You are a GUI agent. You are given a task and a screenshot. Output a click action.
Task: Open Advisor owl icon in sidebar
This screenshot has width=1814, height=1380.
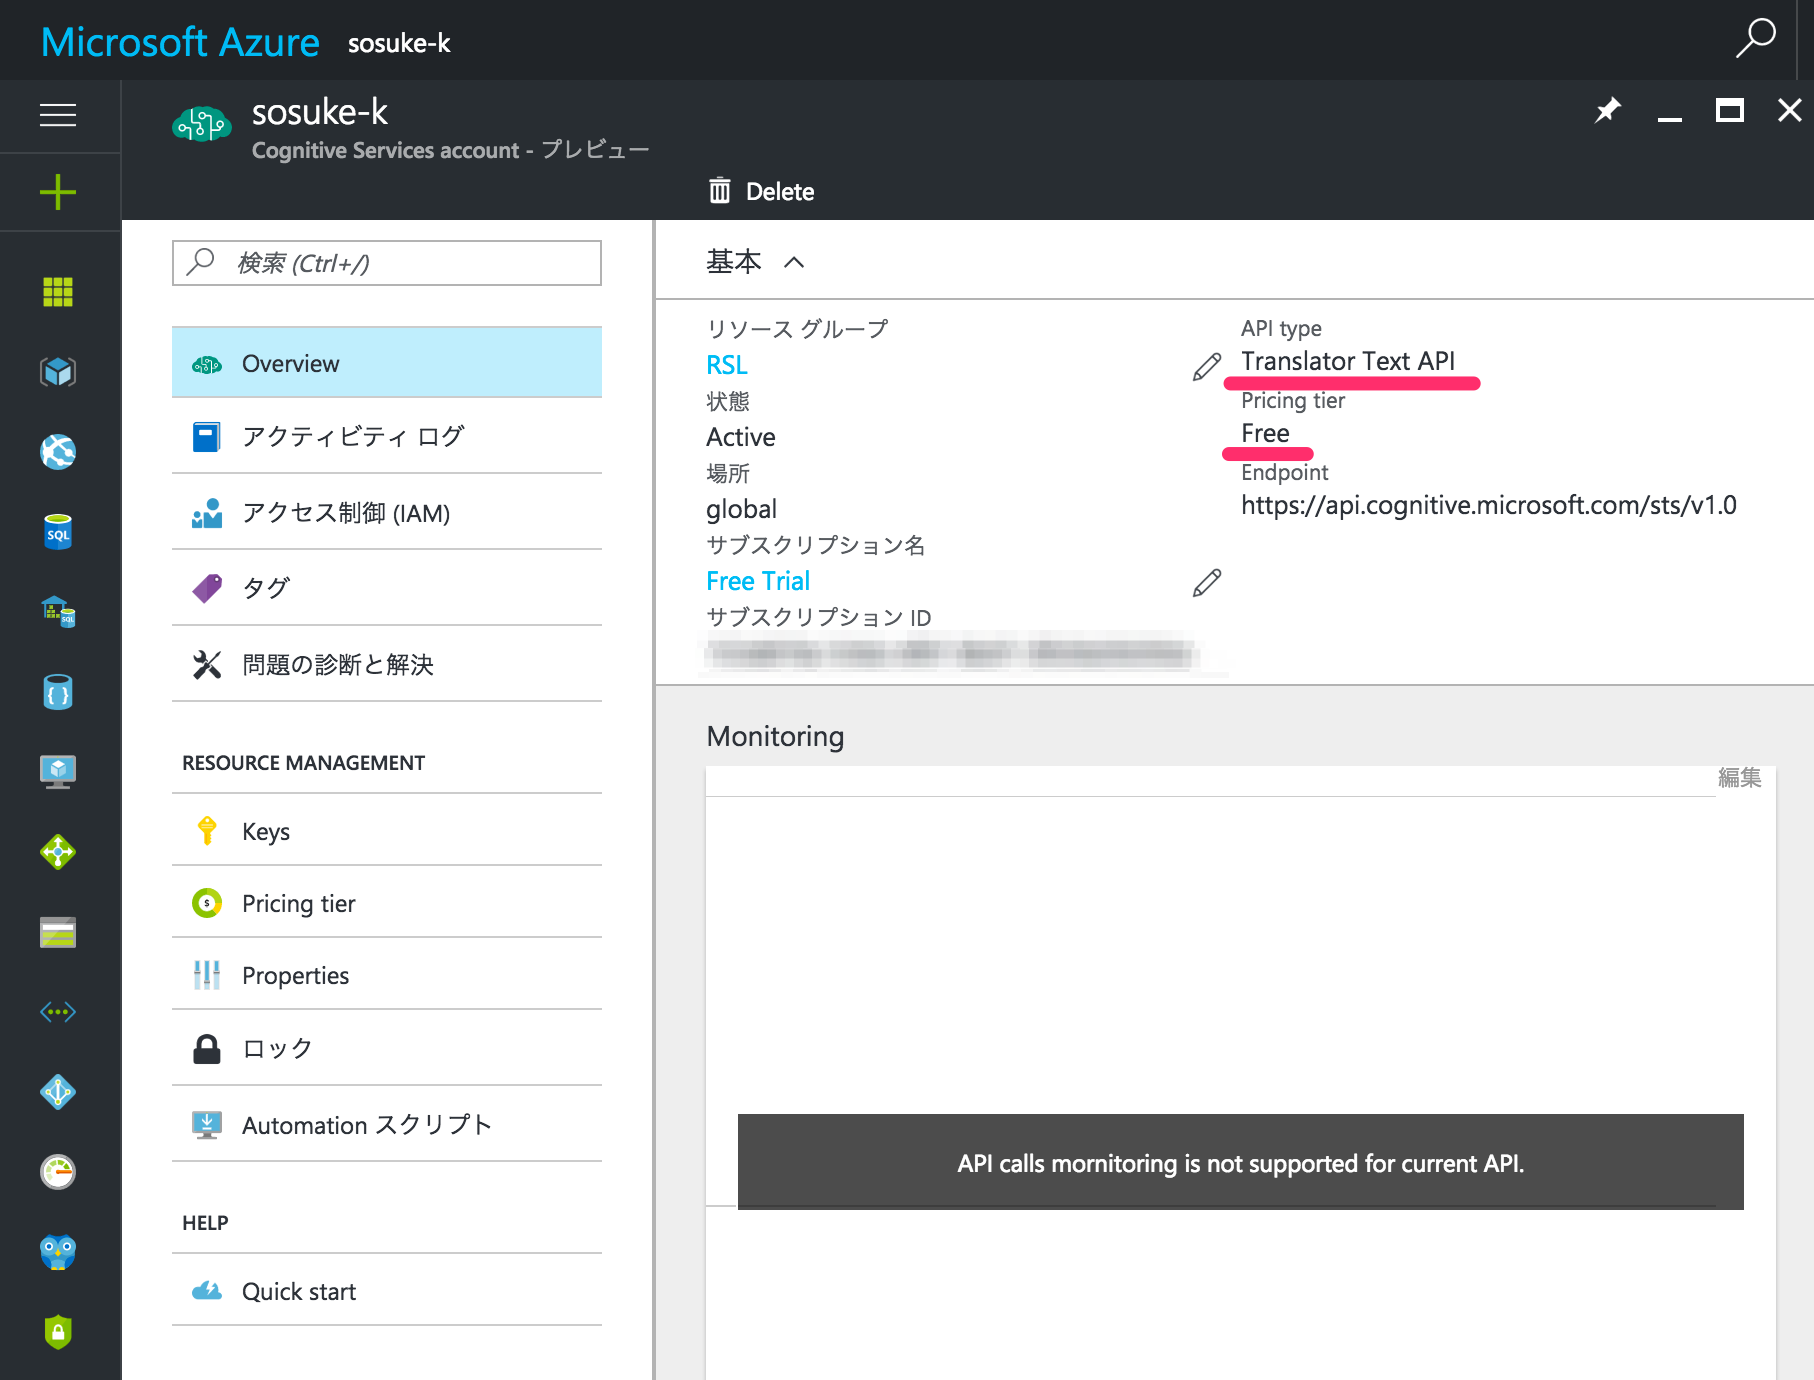point(58,1252)
